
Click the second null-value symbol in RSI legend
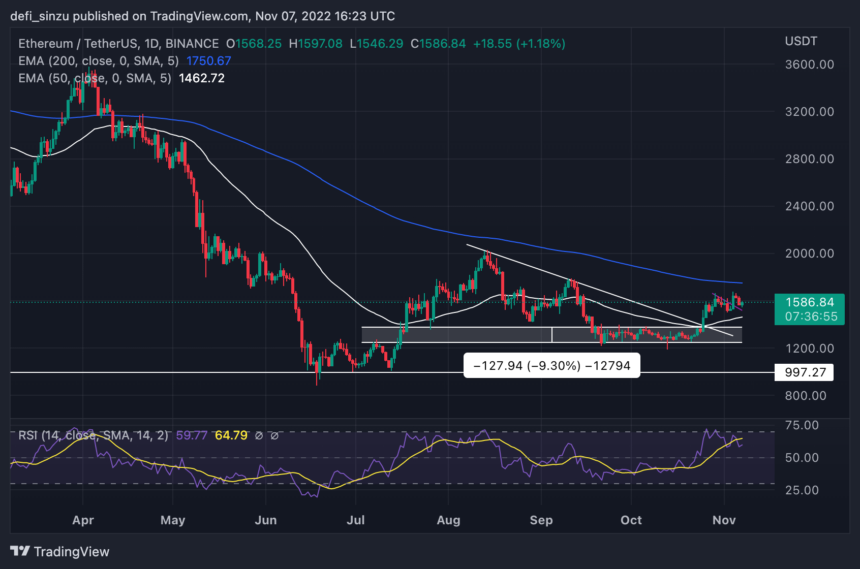pyautogui.click(x=276, y=435)
